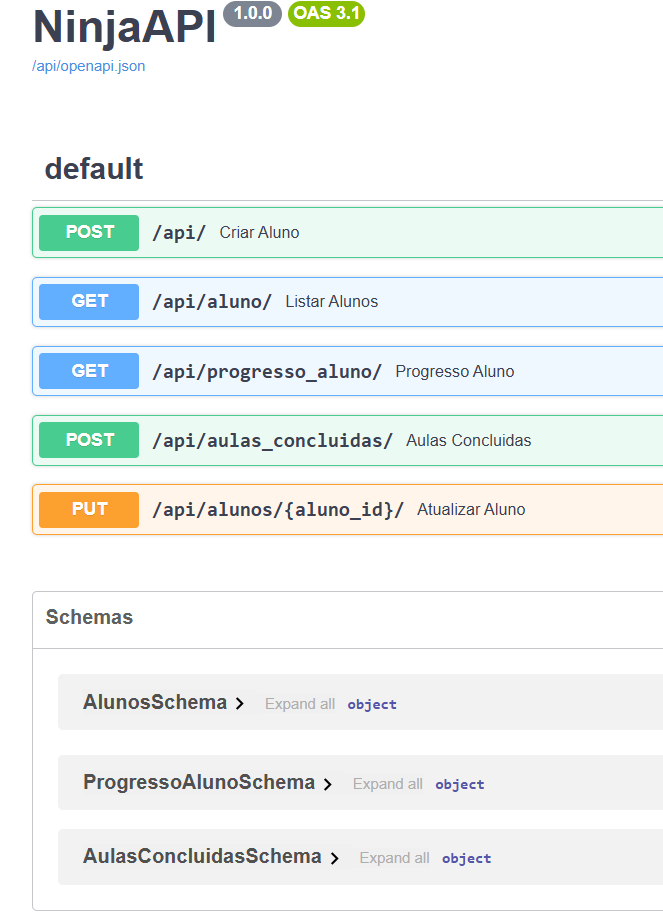Expand PUT /api/alunos/{aluno_id}/ operation
The height and width of the screenshot is (921, 663).
click(x=348, y=509)
